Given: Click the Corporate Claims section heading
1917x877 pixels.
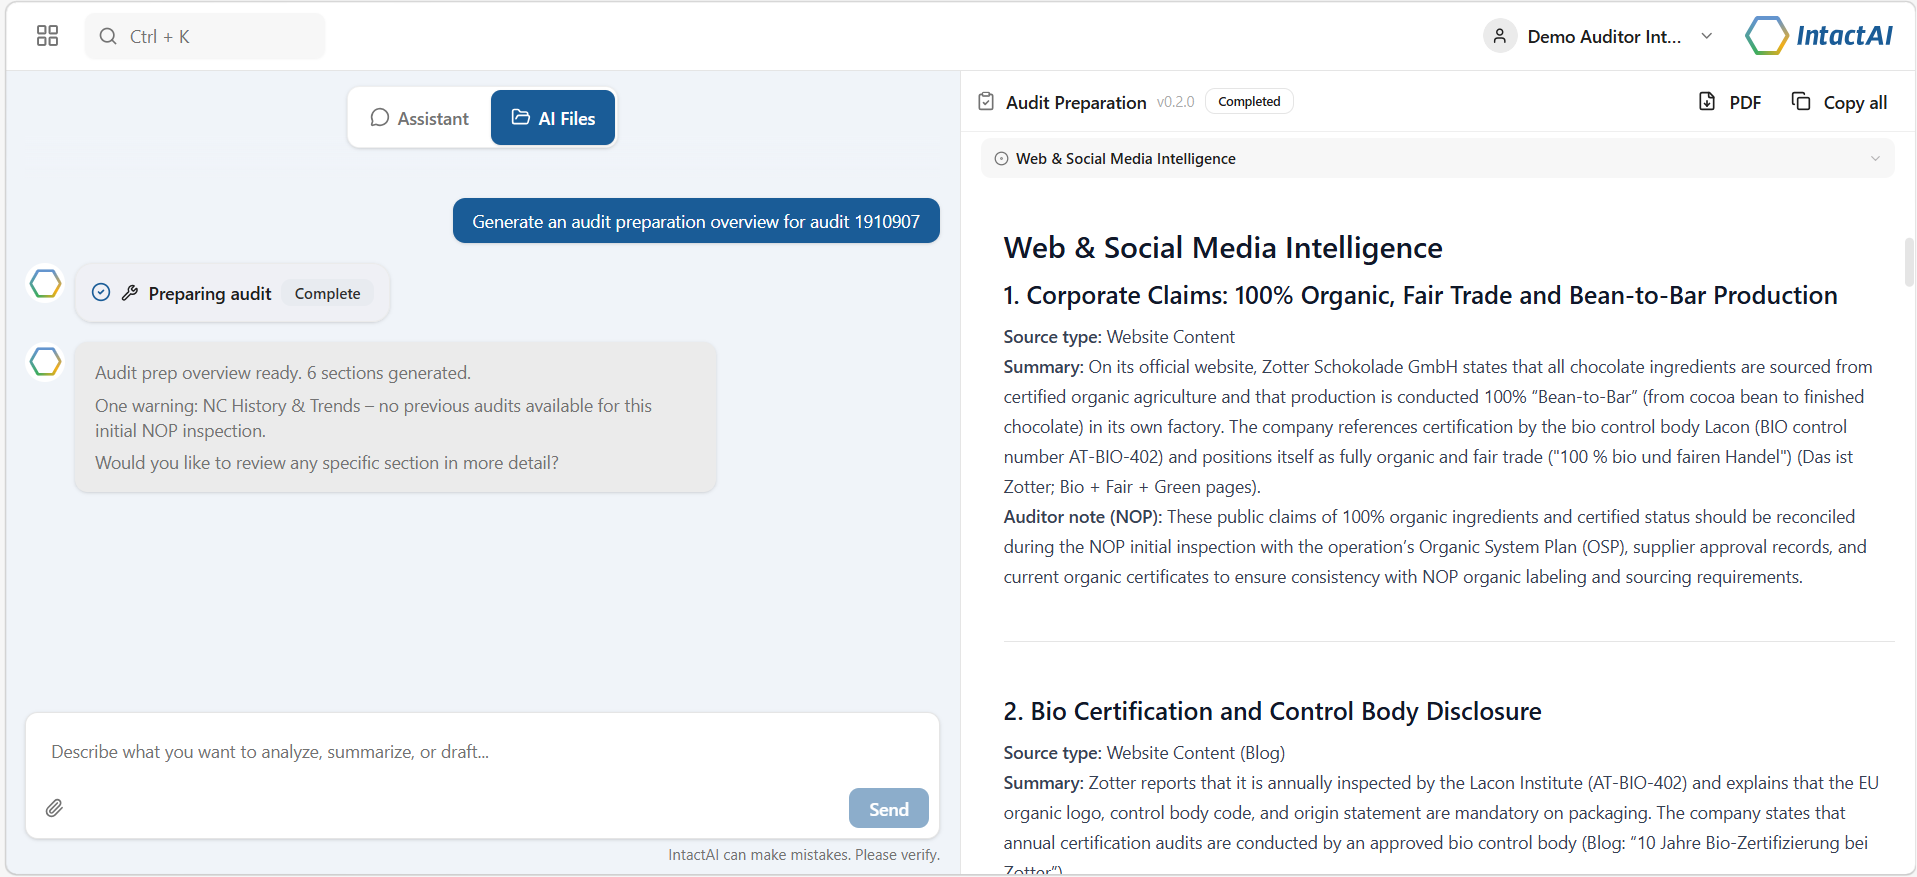Looking at the screenshot, I should 1420,296.
